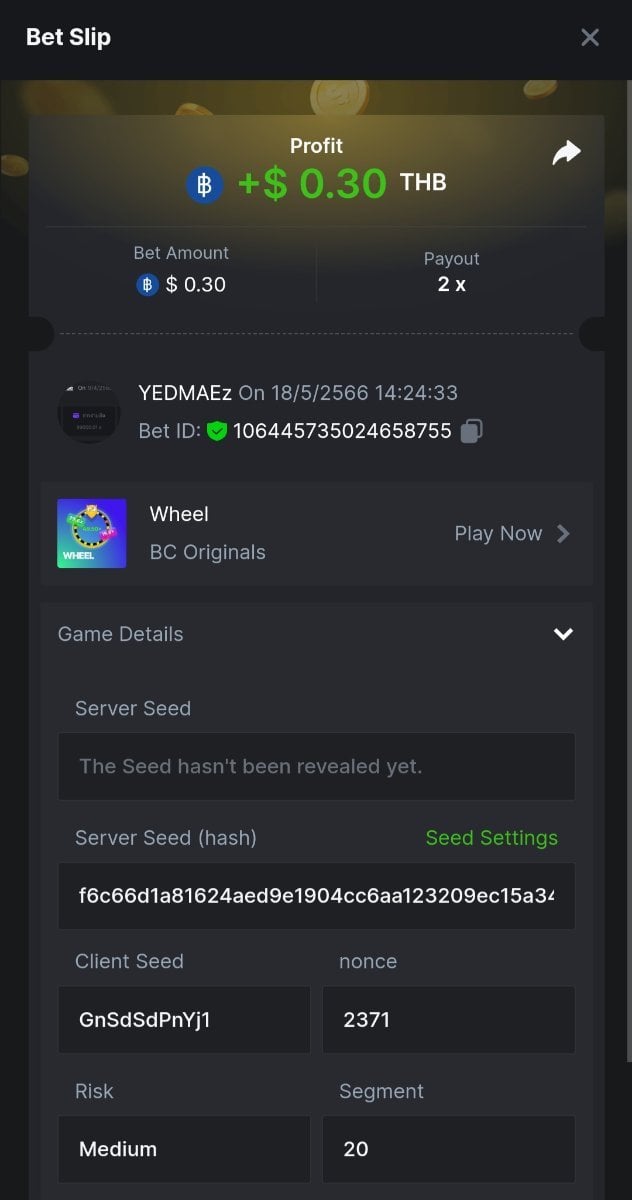Click the YEDMAEz username
This screenshot has width=632, height=1200.
coord(185,393)
